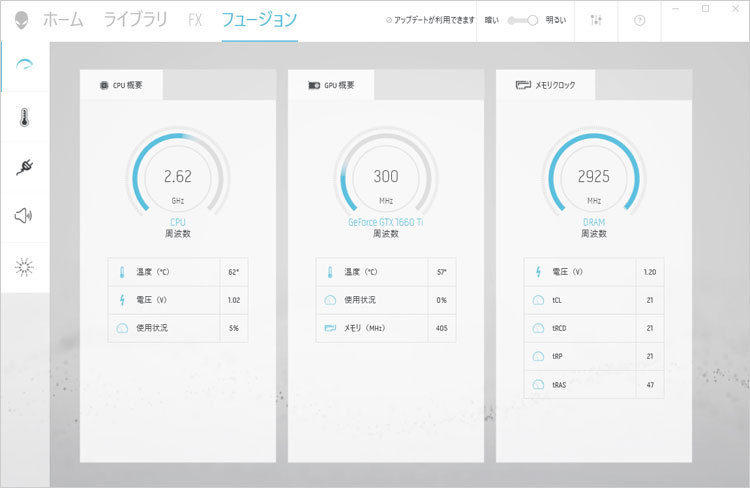Click the tRAS row gauge icon
Image resolution: width=750 pixels, height=488 pixels.
pos(538,385)
